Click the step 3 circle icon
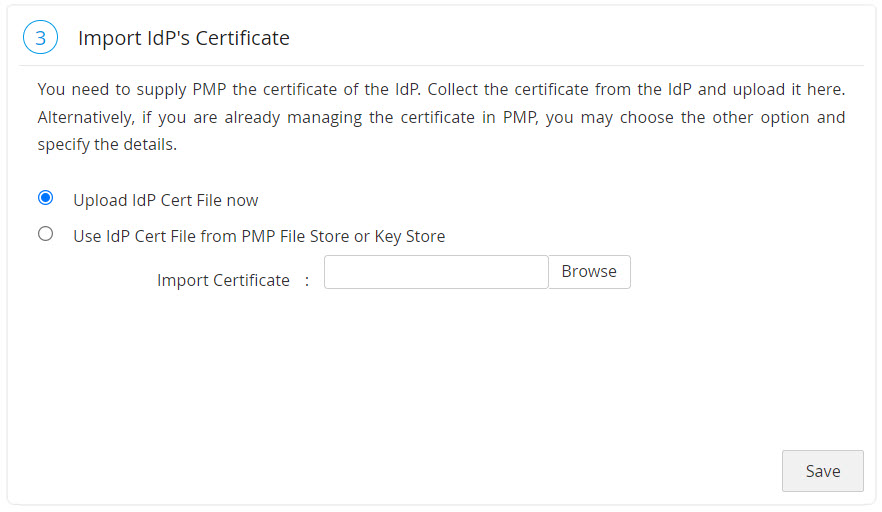This screenshot has height=512, width=882. coord(40,38)
